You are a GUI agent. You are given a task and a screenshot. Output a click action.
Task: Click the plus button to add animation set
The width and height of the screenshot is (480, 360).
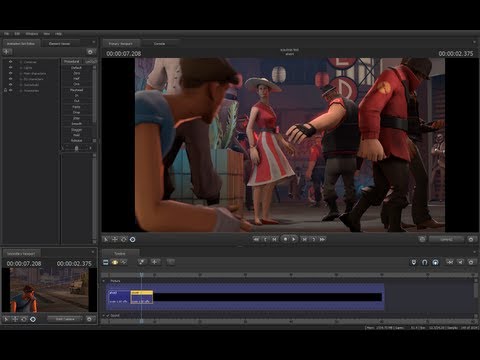(7, 52)
